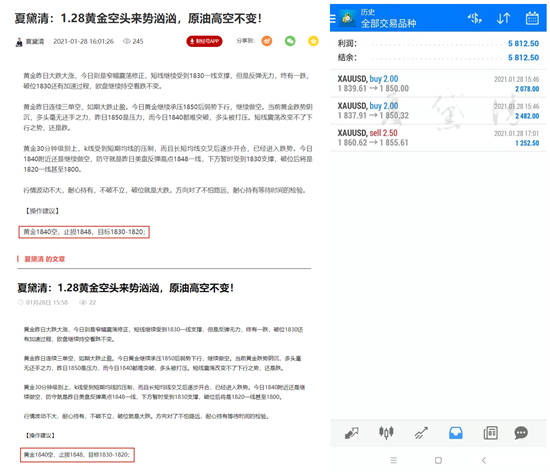Tap the Android recent apps button
The width and height of the screenshot is (550, 476).
394,460
